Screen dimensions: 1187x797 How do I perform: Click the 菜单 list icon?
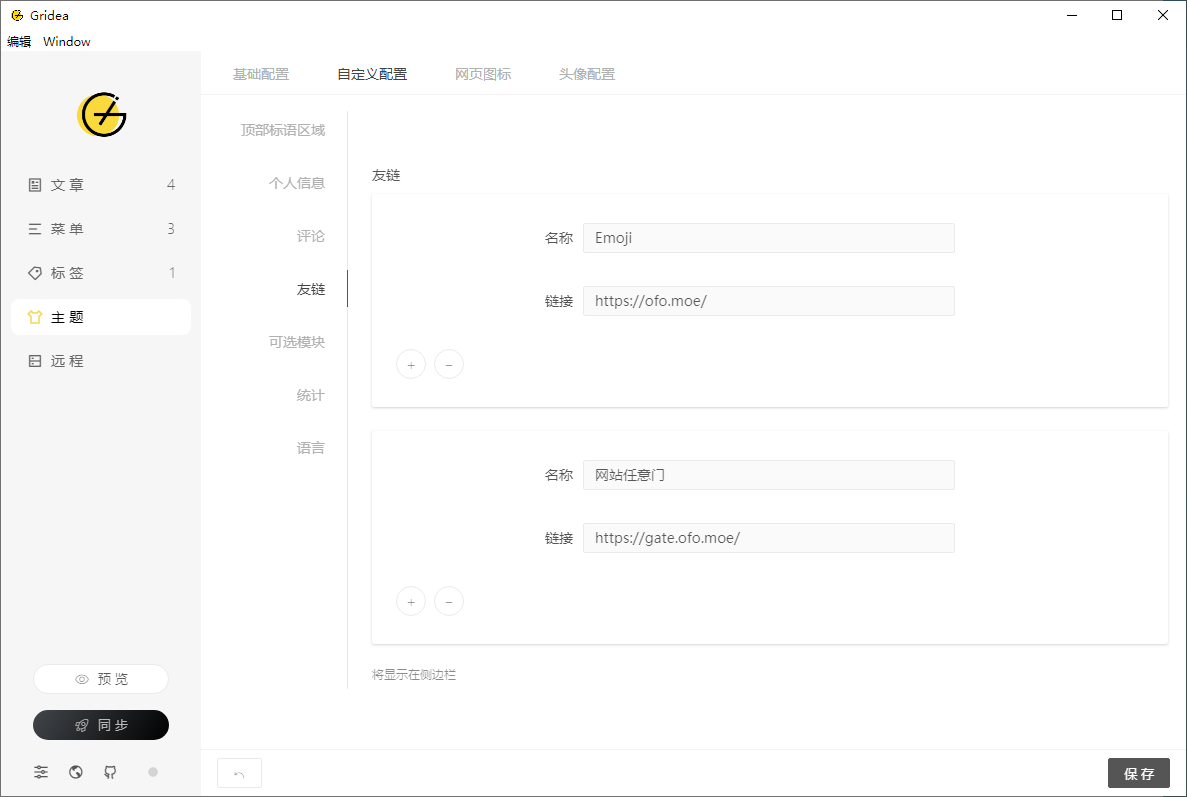[35, 229]
